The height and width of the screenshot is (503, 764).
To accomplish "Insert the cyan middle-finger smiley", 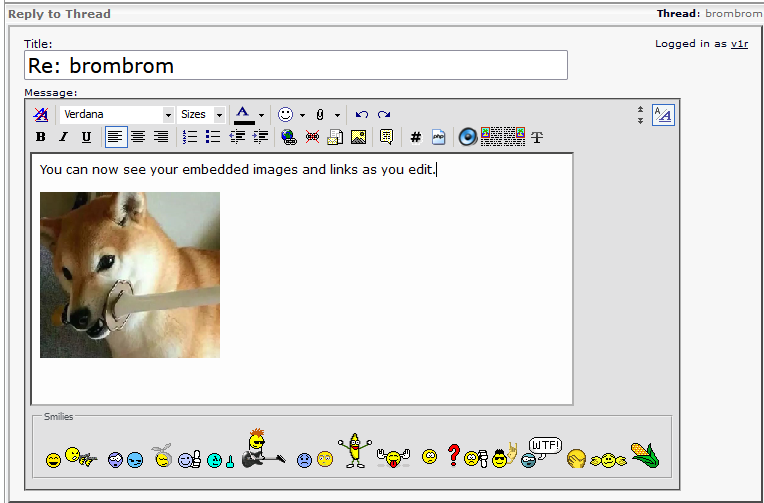I will (221, 460).
